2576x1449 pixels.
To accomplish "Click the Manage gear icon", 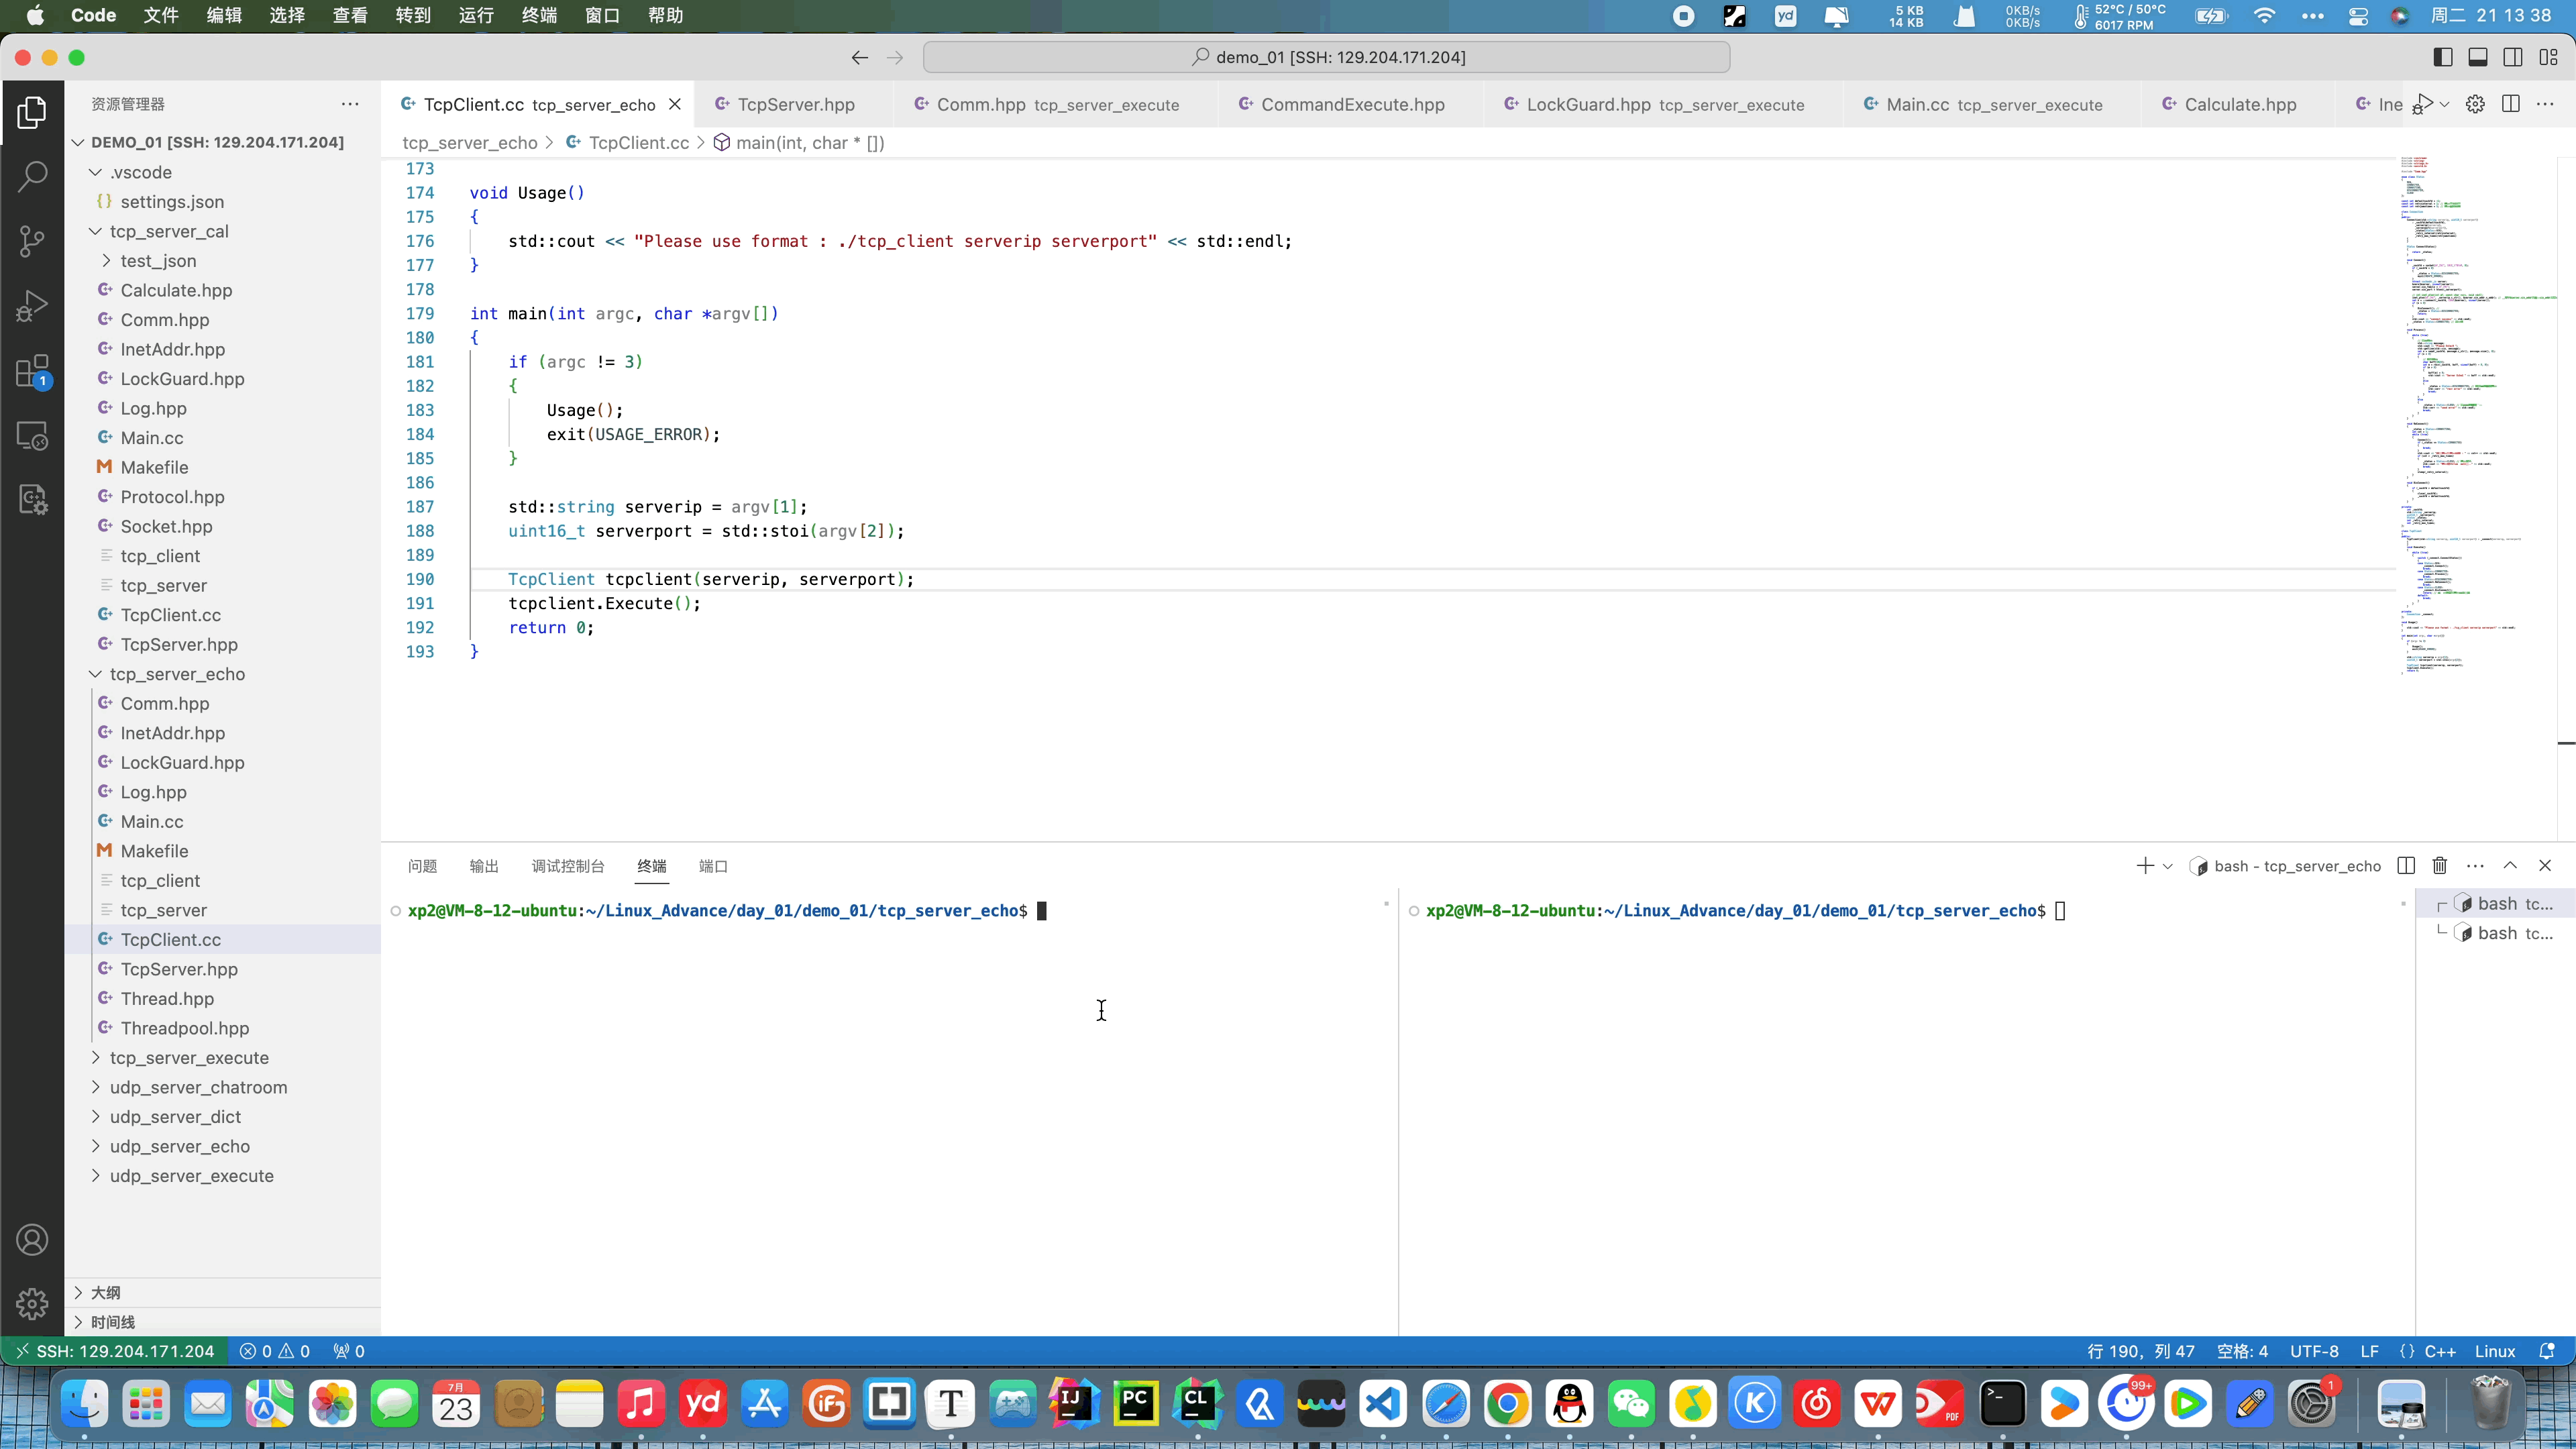I will (32, 1304).
